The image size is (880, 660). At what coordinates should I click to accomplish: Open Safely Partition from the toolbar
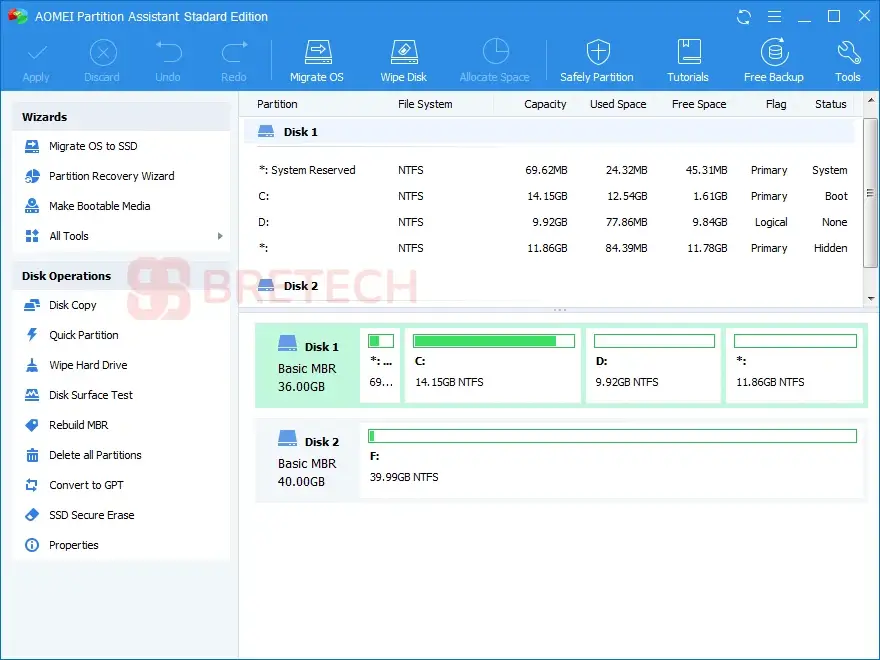click(597, 58)
